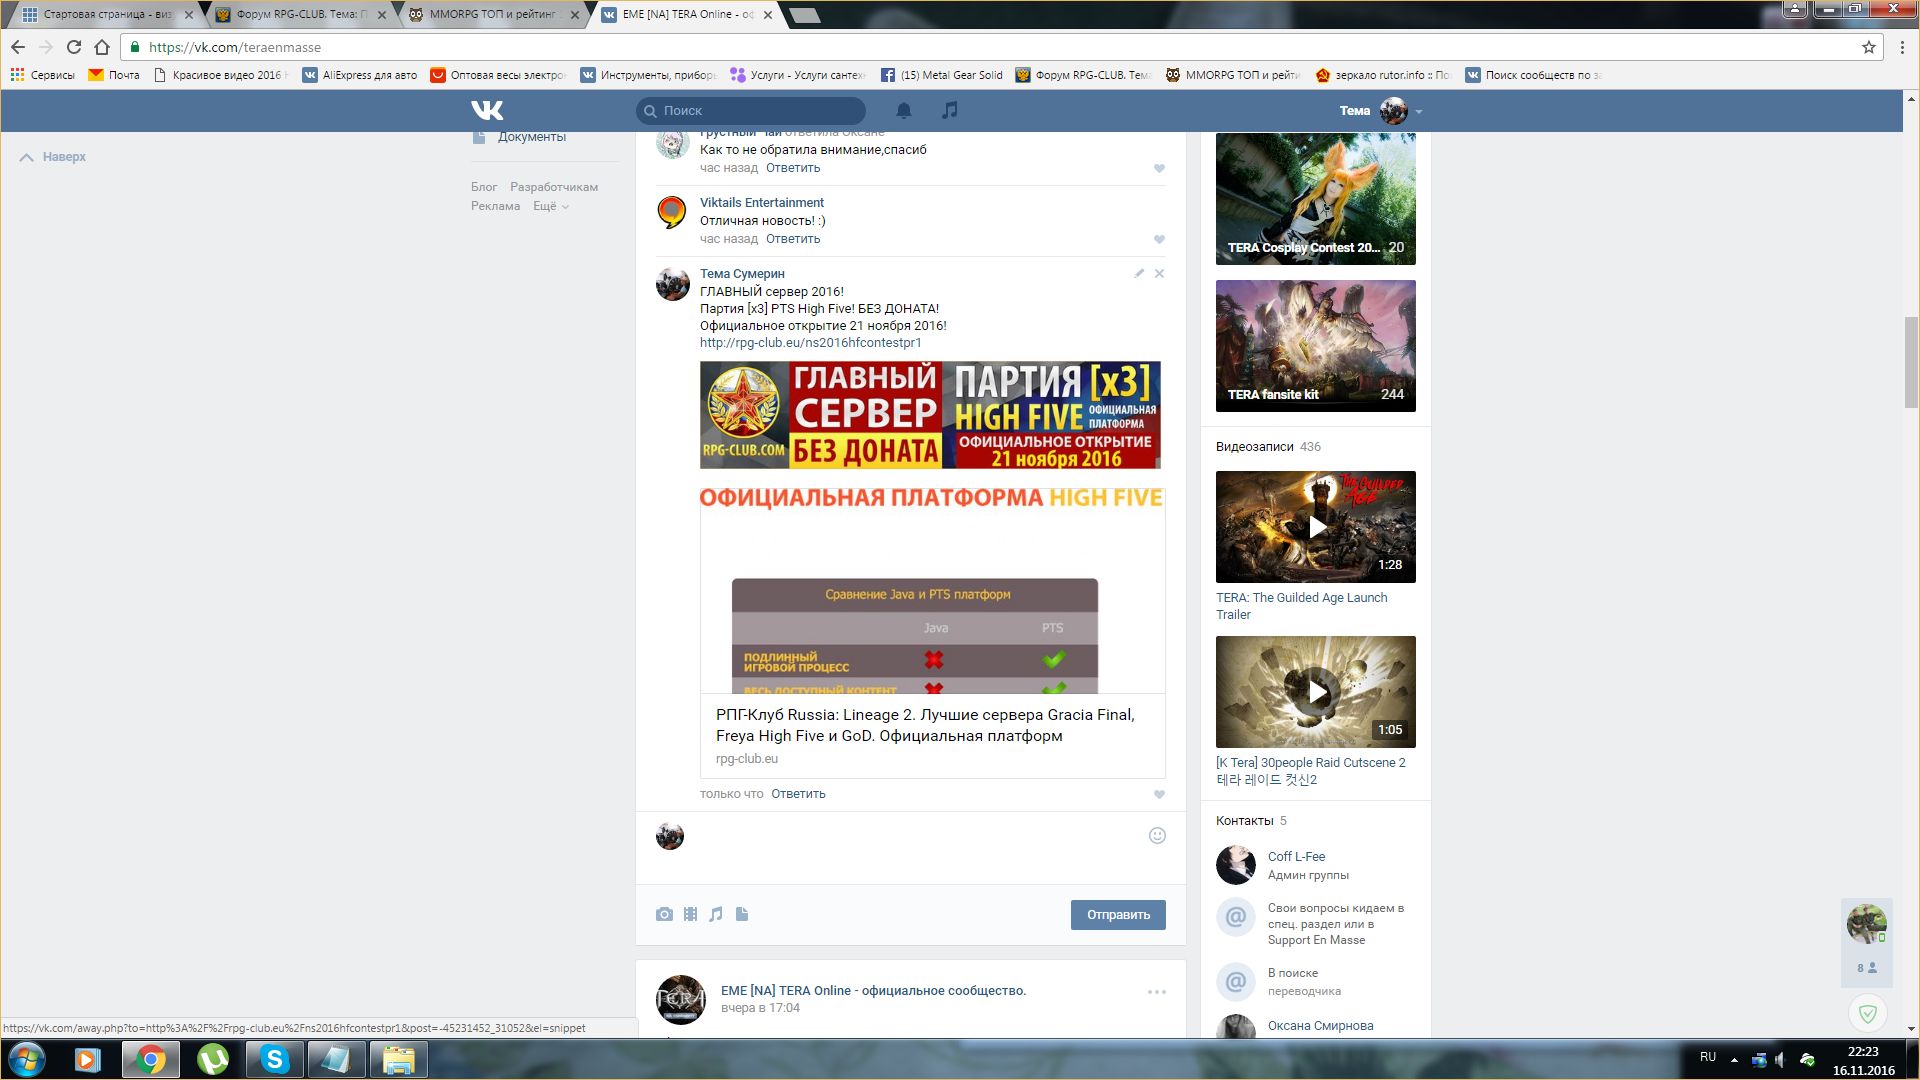This screenshot has width=1920, height=1080.
Task: Click the green shield extension icon
Action: (x=1868, y=1014)
